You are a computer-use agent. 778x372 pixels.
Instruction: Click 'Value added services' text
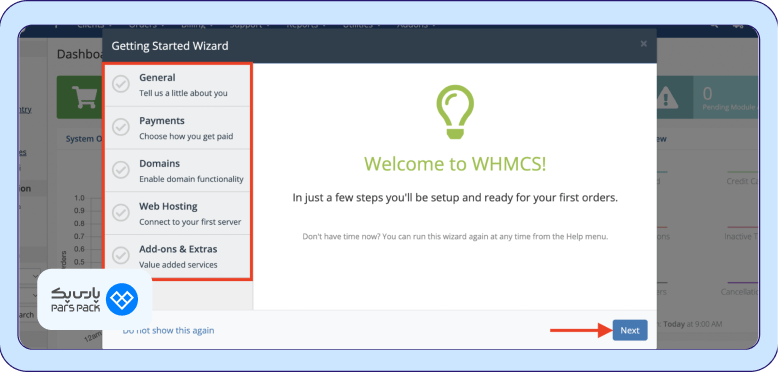click(x=178, y=265)
